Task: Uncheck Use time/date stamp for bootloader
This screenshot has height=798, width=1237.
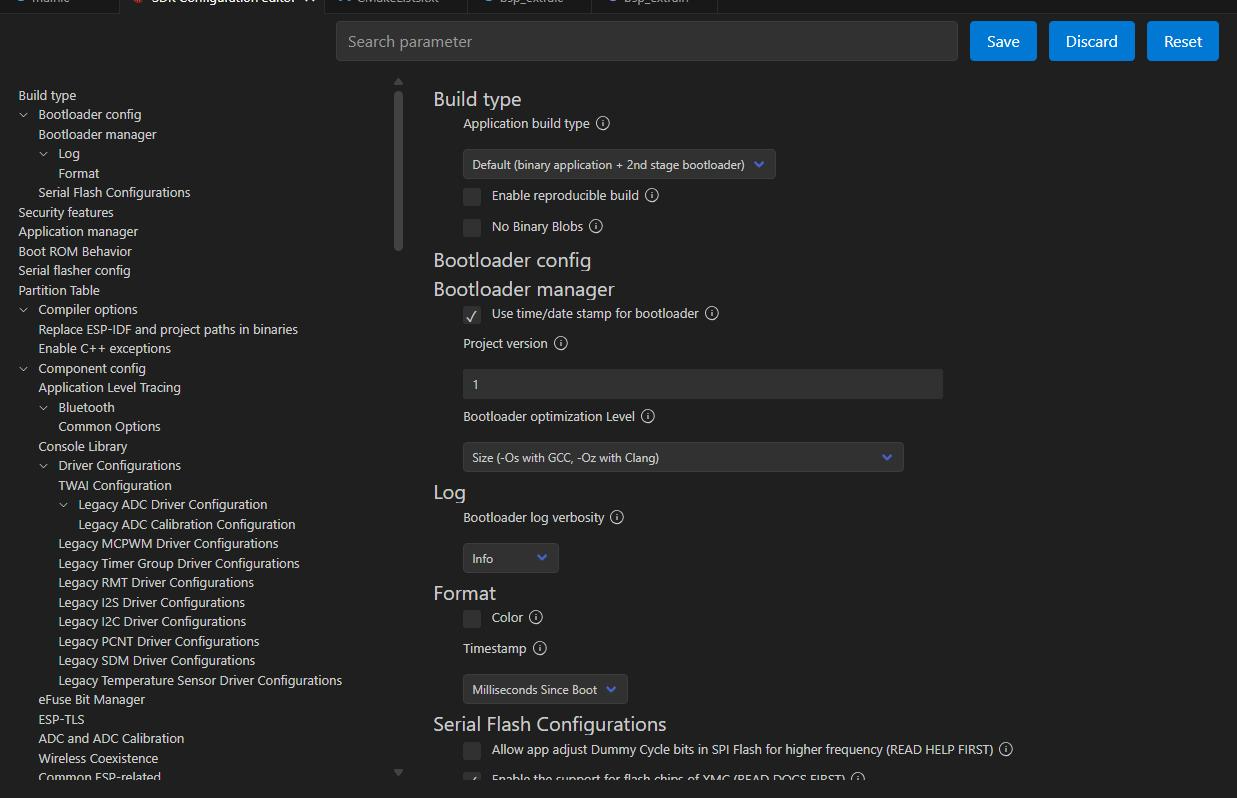Action: point(472,315)
